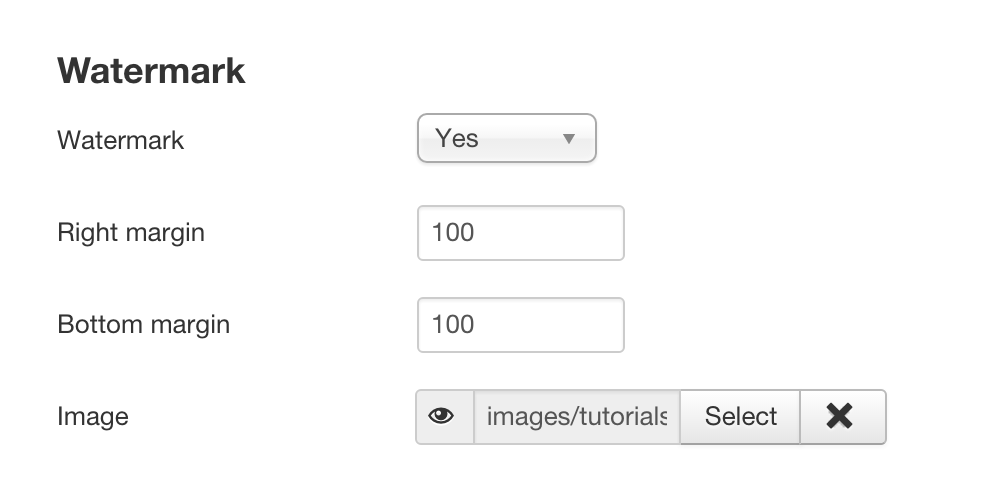
Task: Place cursor in Right margin 100 value
Action: pyautogui.click(x=453, y=232)
